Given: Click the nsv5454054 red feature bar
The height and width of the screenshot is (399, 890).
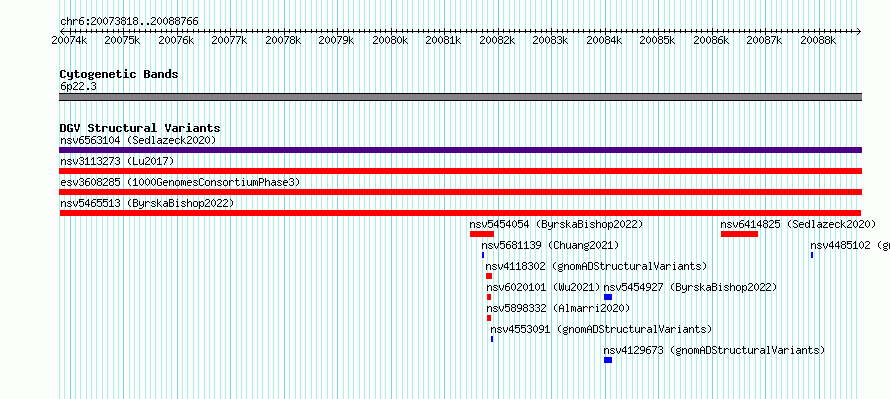Looking at the screenshot, I should [x=482, y=234].
